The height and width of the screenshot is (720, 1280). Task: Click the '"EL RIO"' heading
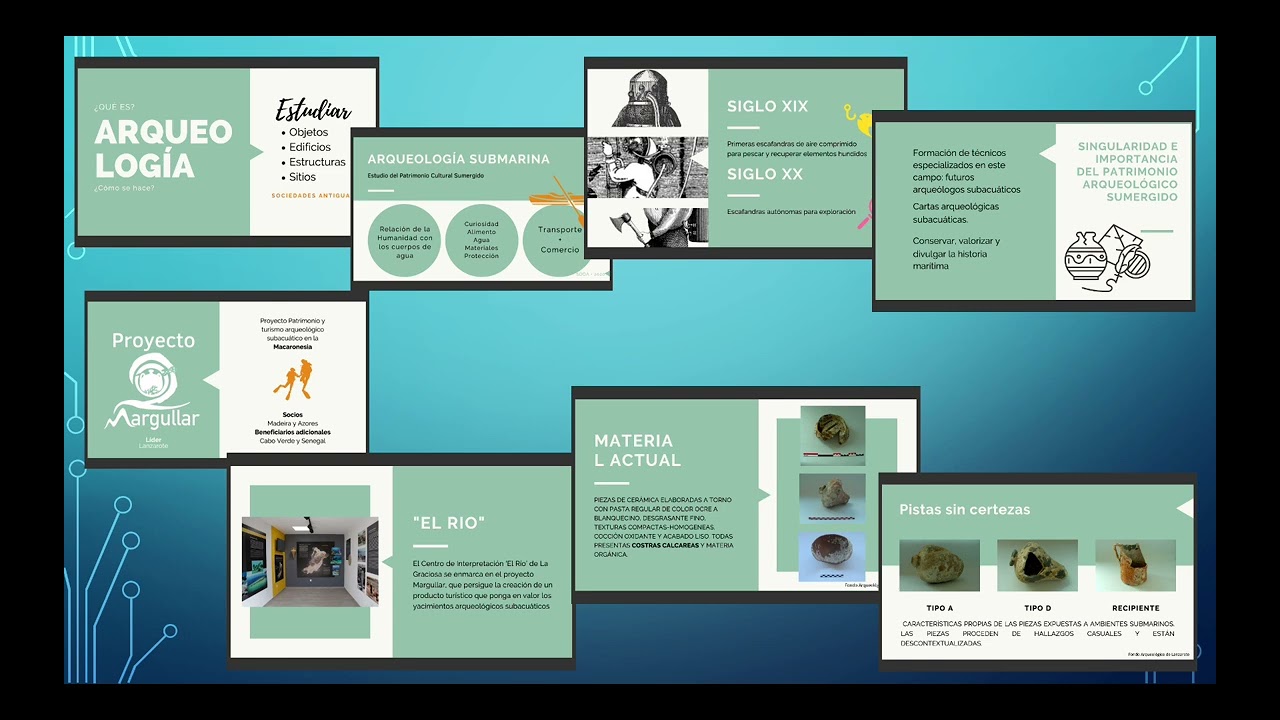coord(449,522)
